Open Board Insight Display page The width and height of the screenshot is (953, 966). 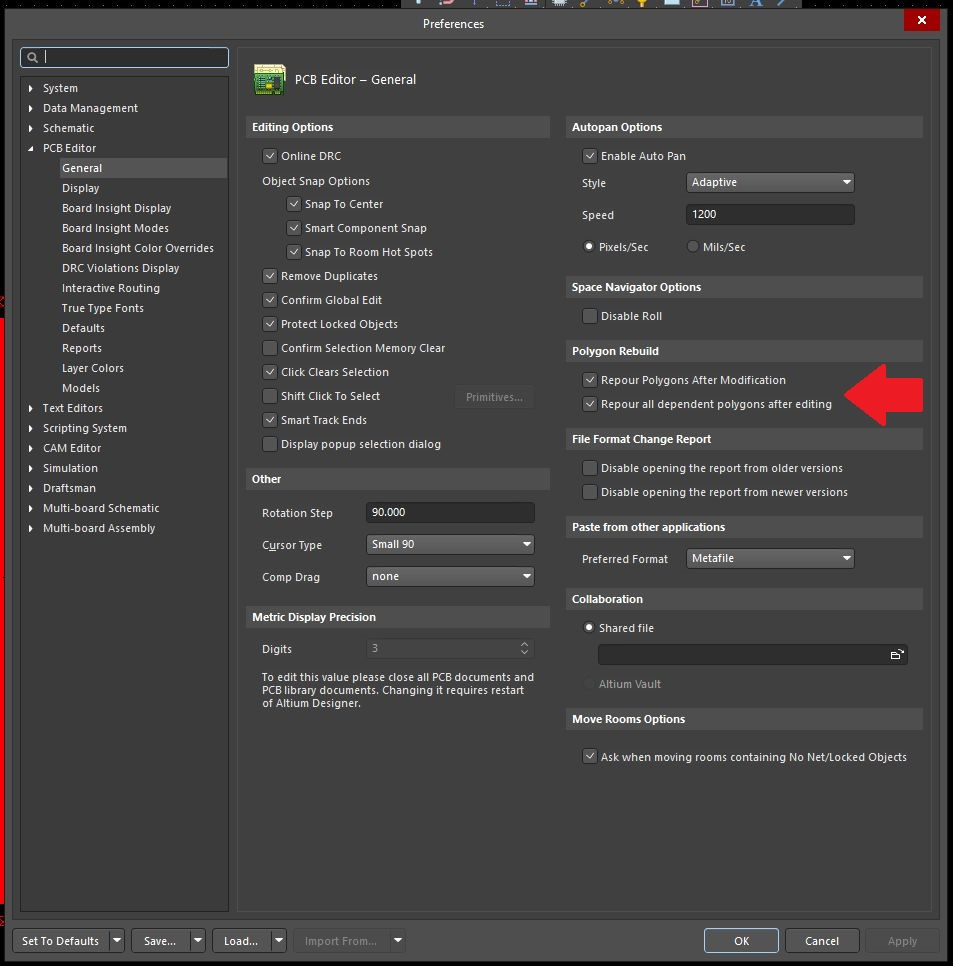(x=116, y=208)
